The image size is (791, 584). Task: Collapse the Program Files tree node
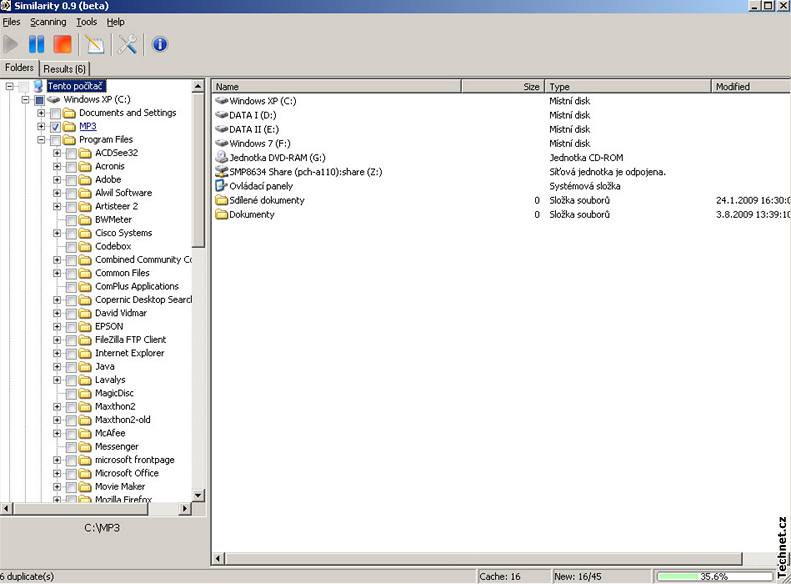pyautogui.click(x=41, y=140)
